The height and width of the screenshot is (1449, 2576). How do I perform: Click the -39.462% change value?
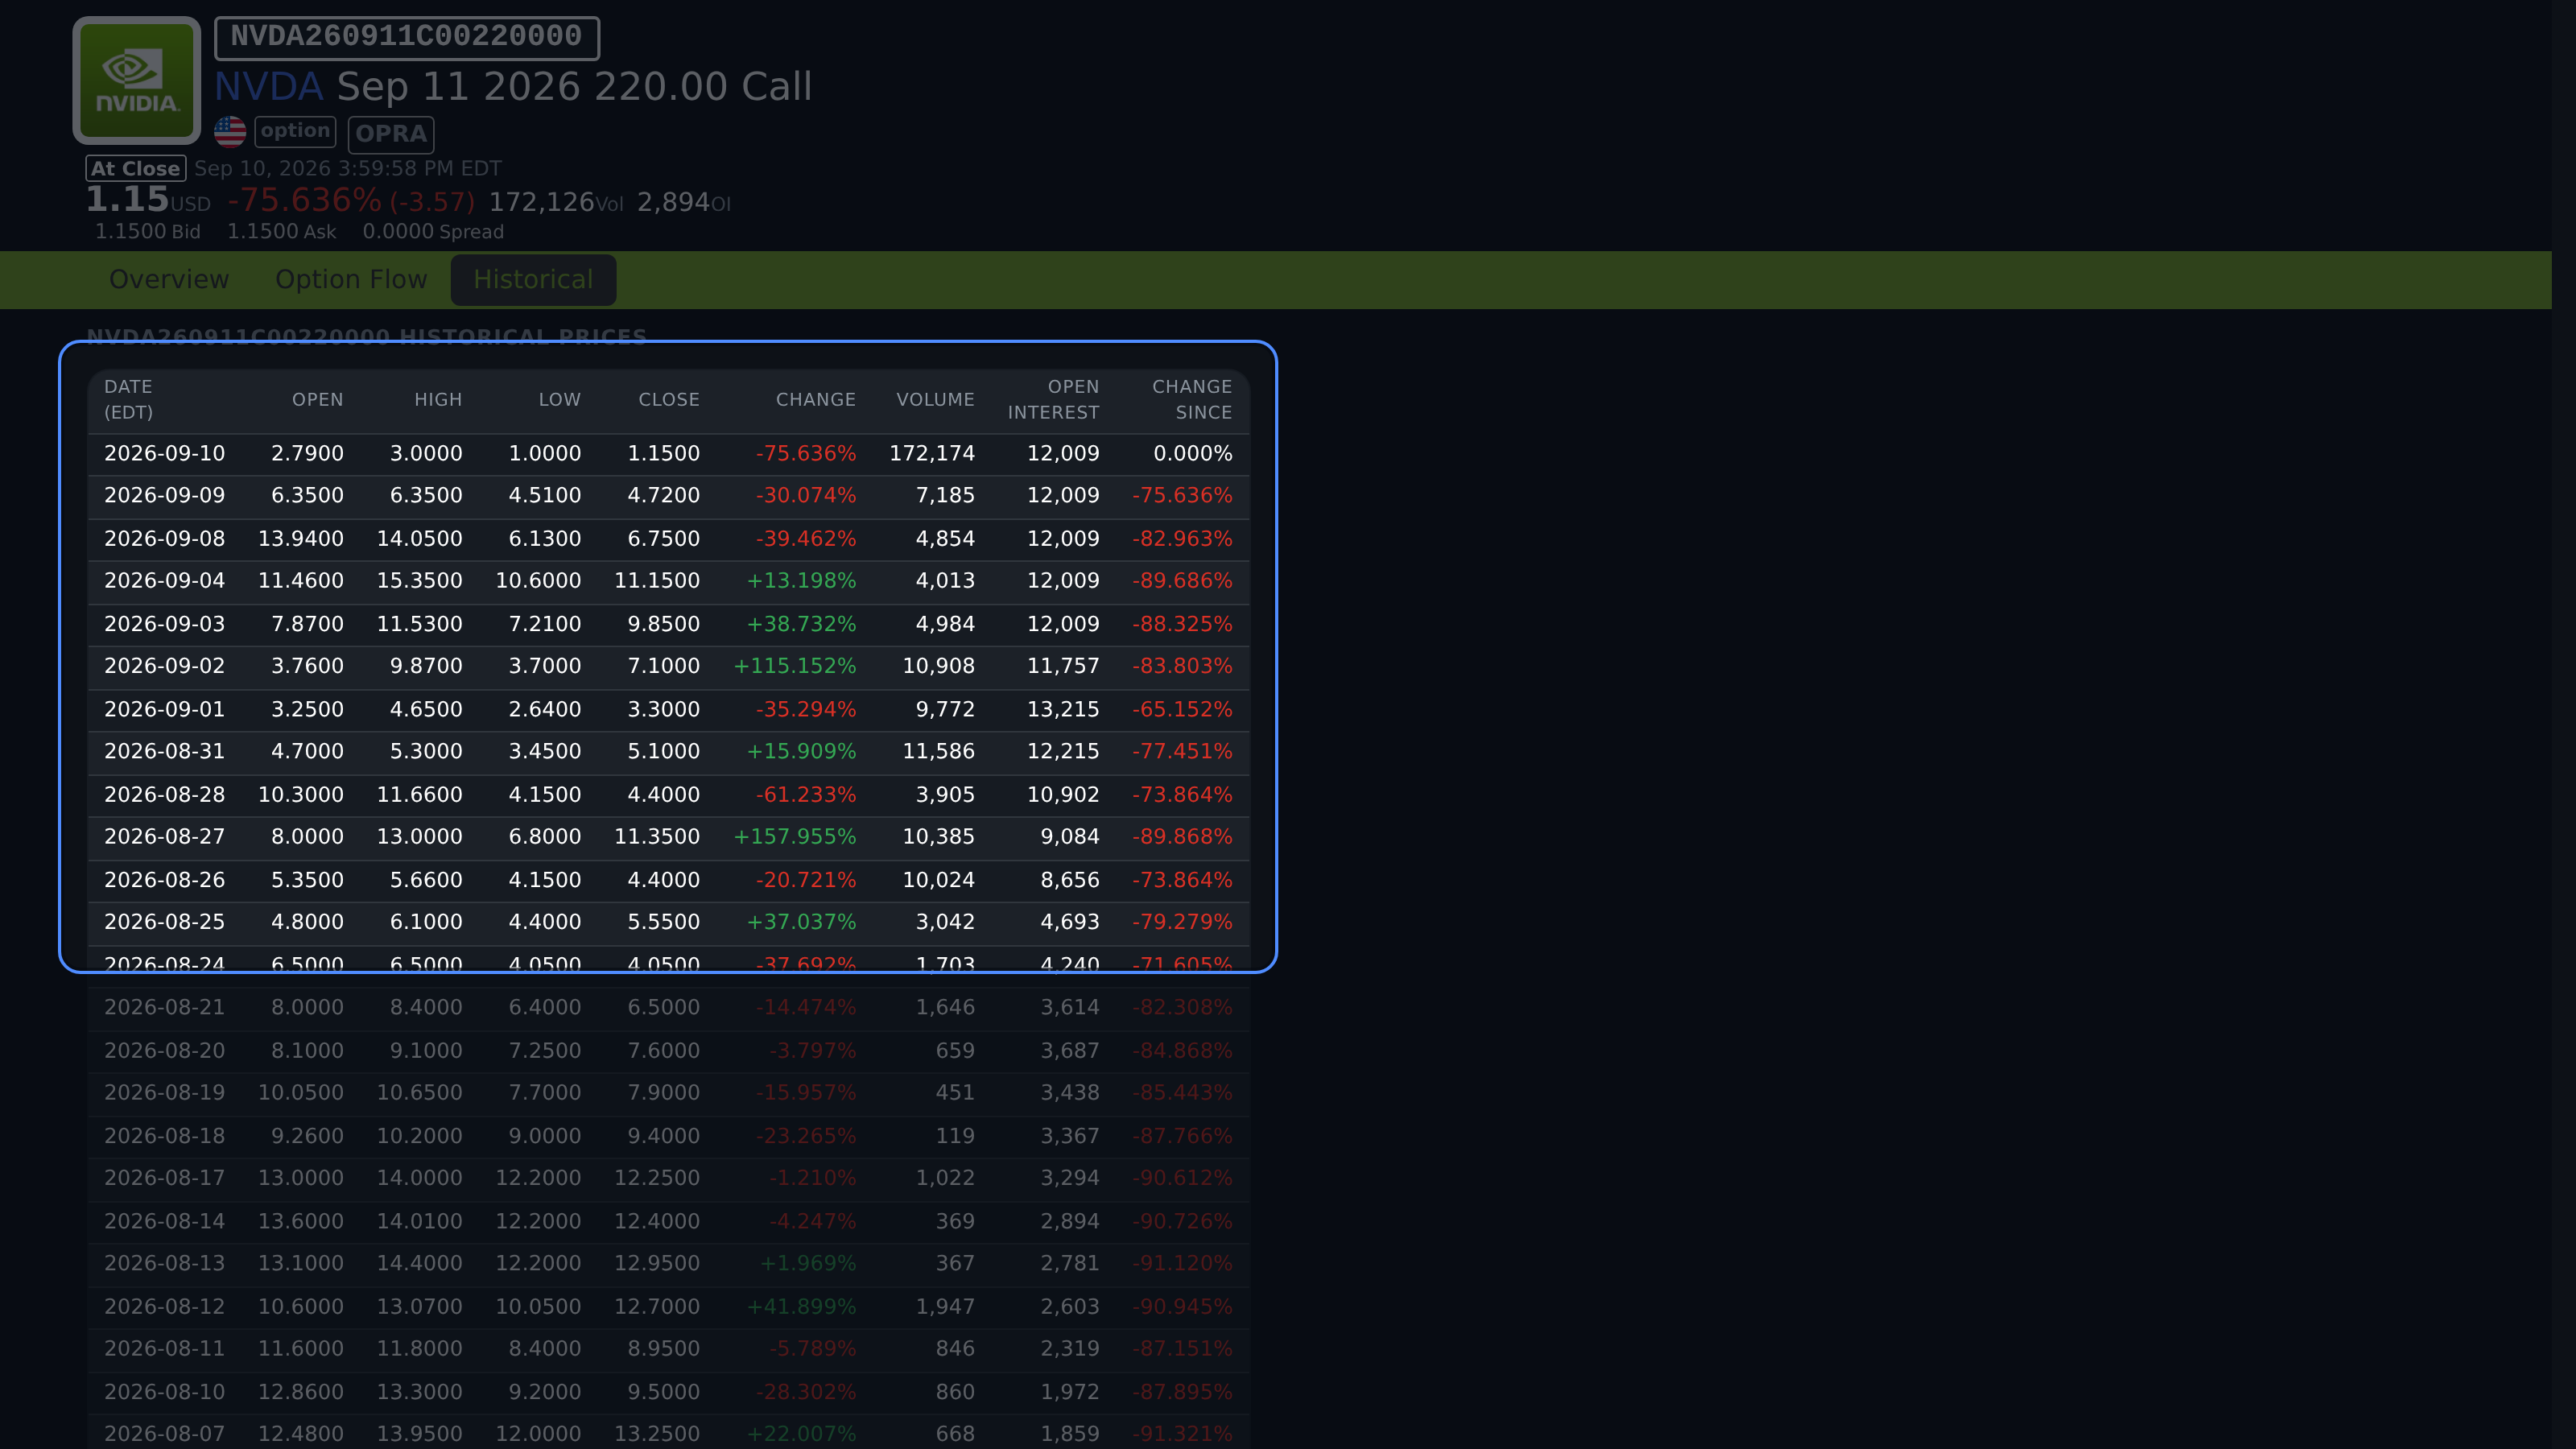806,539
